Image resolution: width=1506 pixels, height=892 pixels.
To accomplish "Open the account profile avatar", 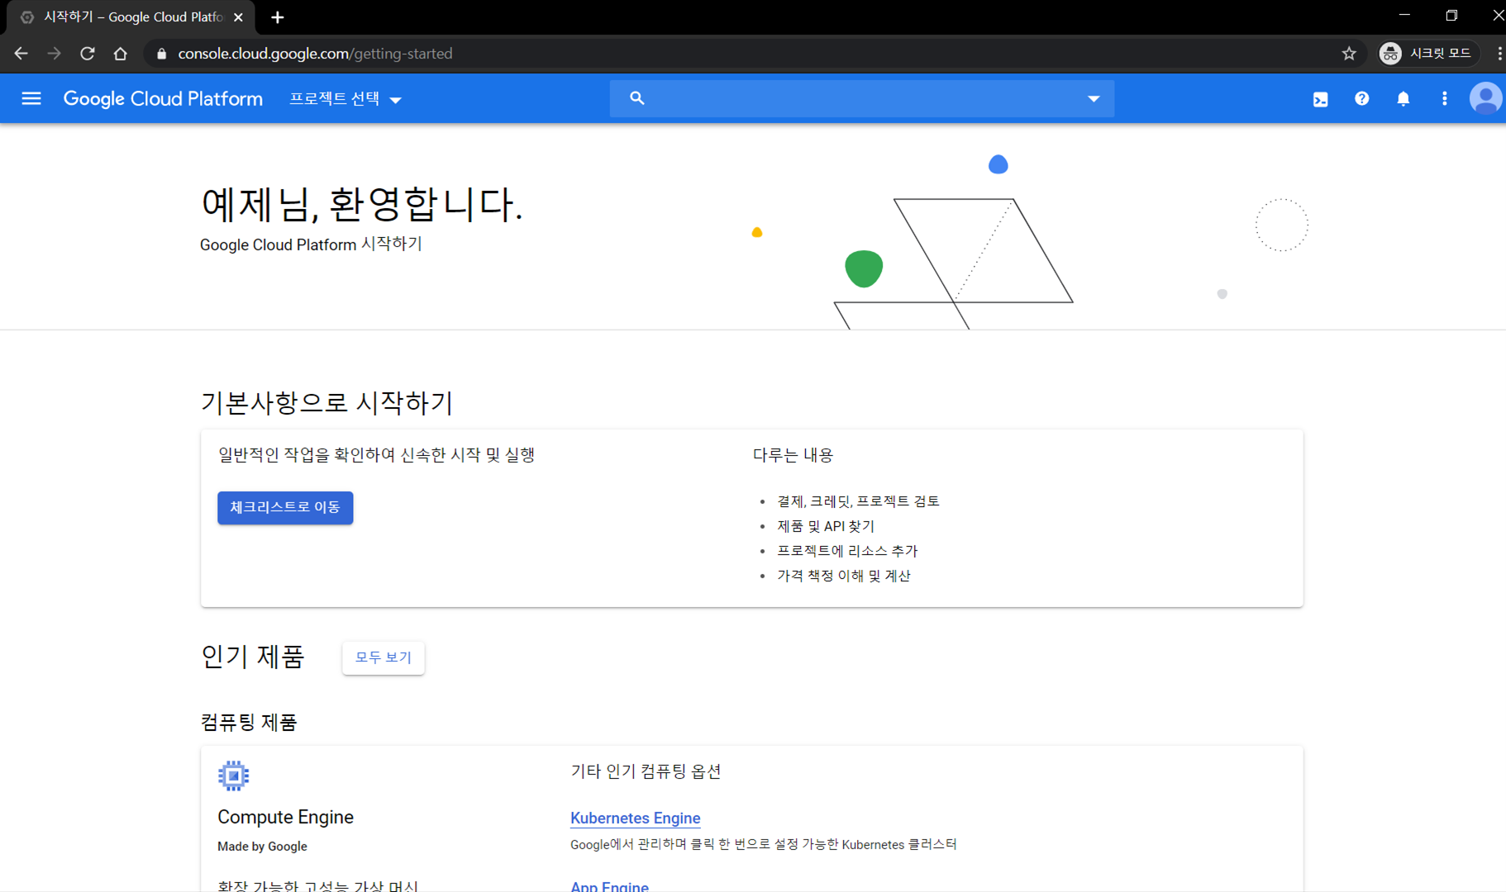I will (x=1485, y=99).
